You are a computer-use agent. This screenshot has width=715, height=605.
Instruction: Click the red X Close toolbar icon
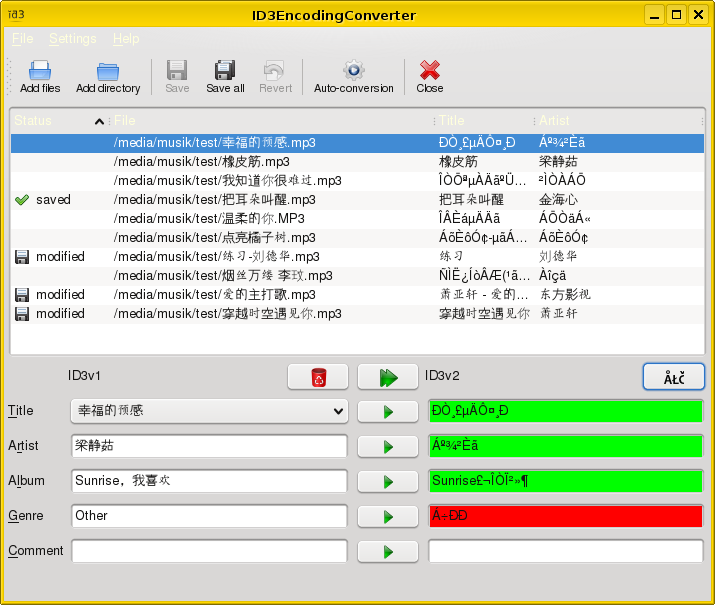coord(430,70)
